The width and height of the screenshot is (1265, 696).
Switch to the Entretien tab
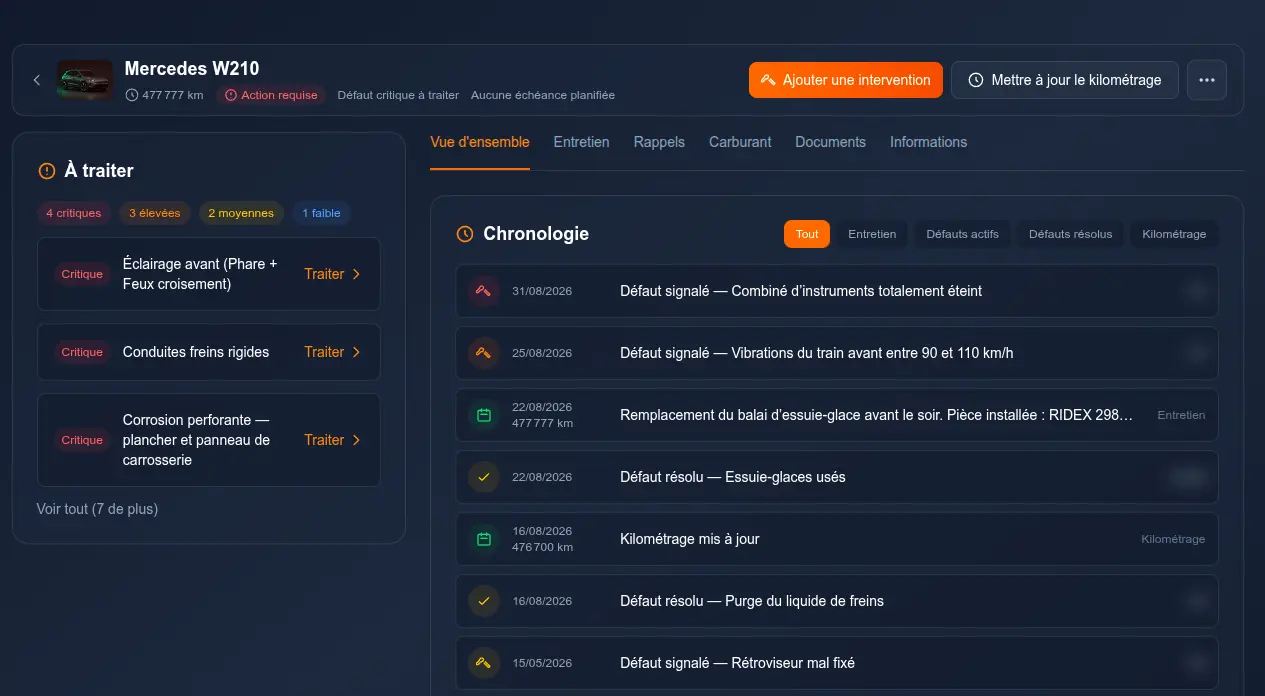point(582,142)
